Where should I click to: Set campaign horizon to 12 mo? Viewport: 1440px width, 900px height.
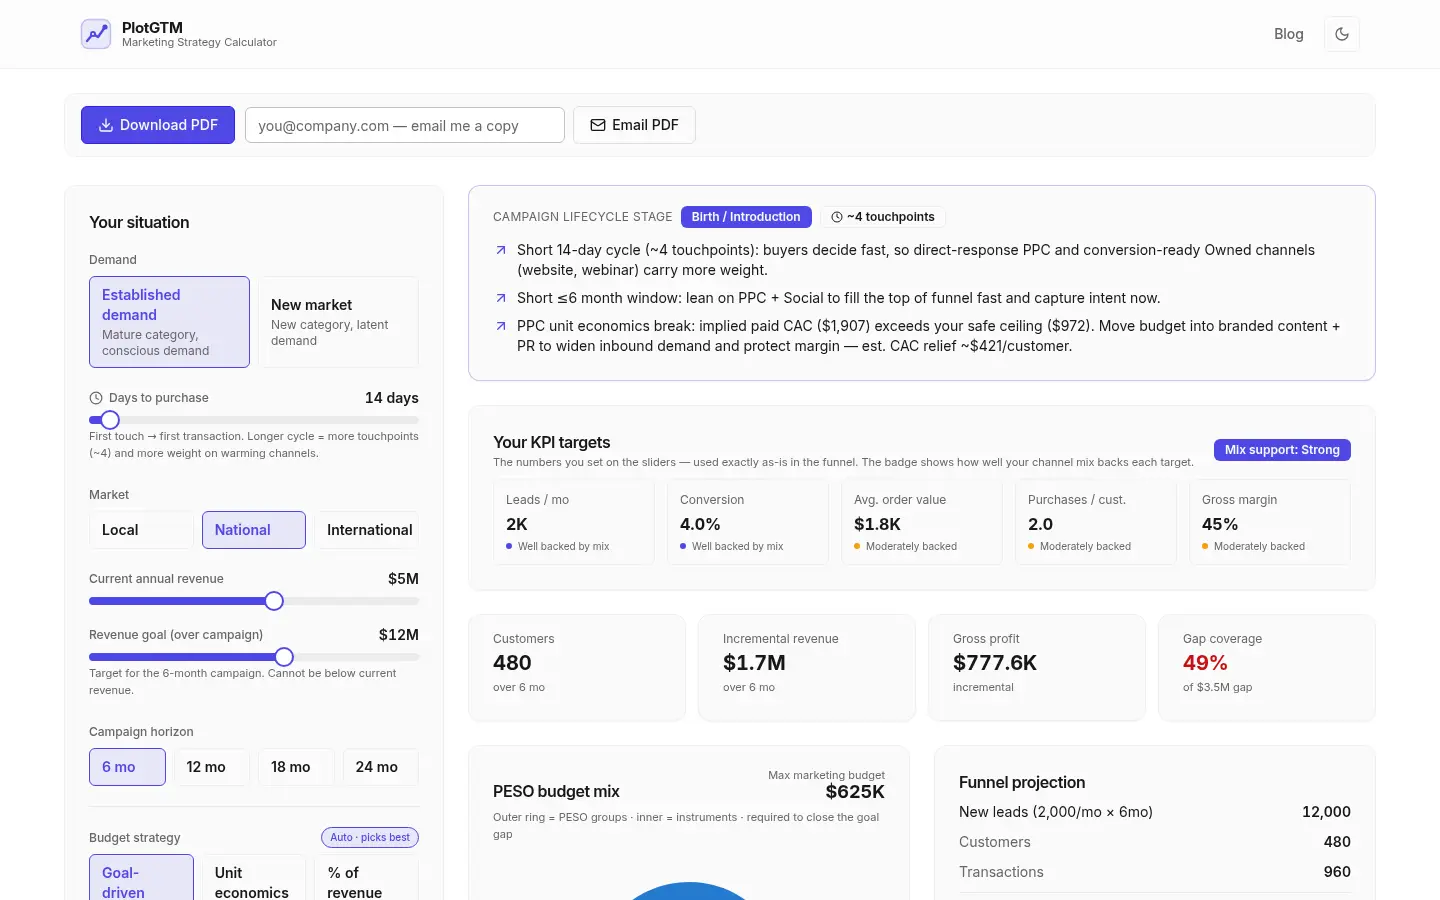212,767
